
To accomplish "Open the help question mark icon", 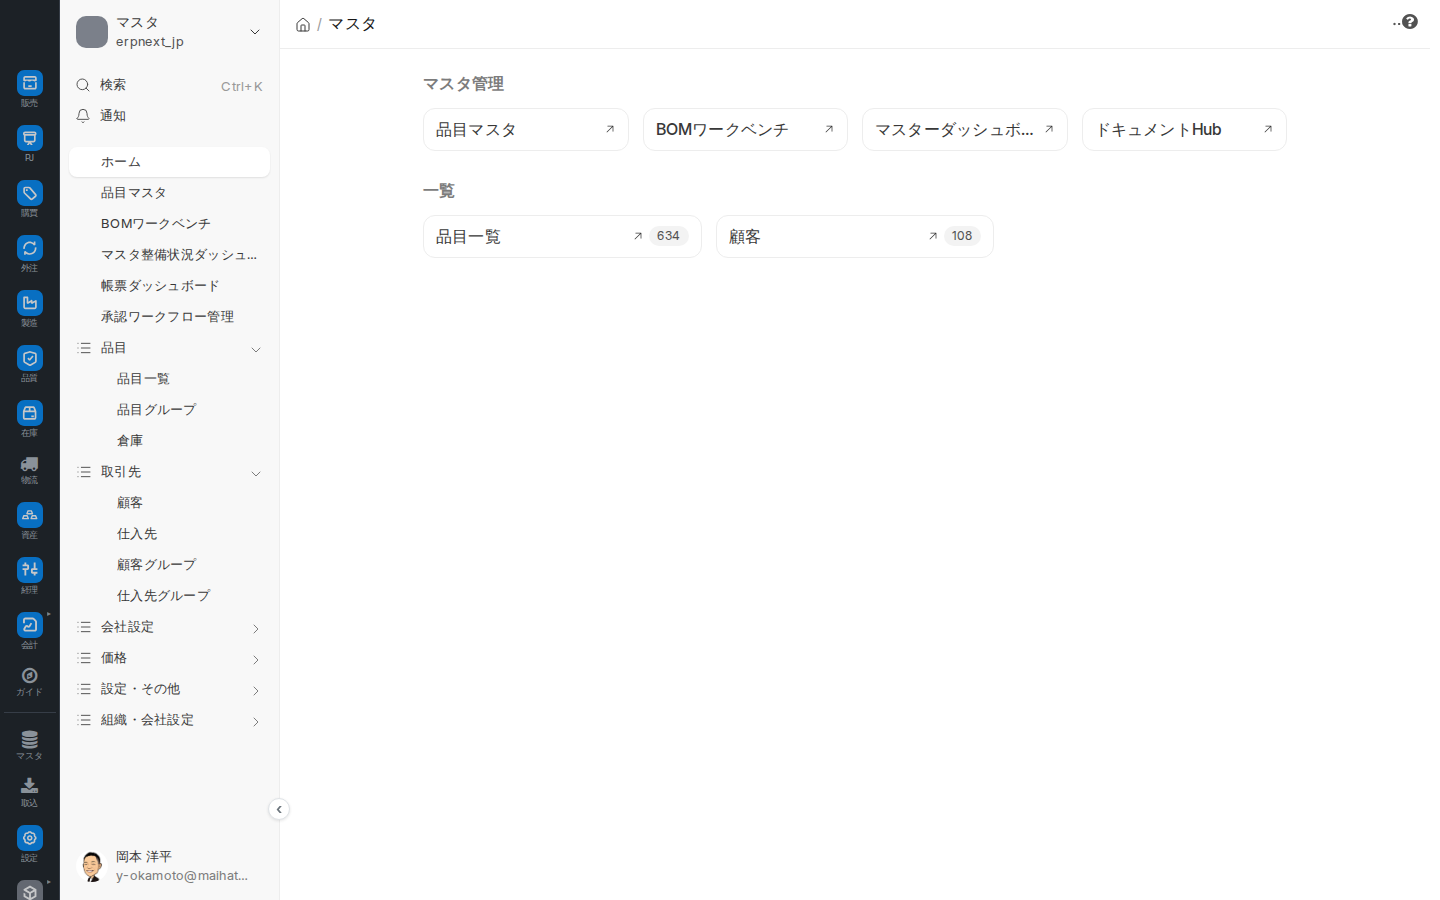I will point(1410,22).
